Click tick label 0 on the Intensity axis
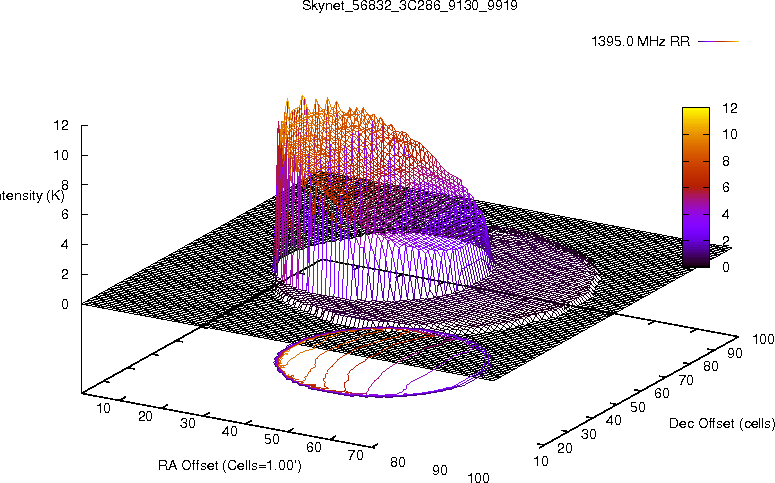The width and height of the screenshot is (775, 483). pos(65,305)
